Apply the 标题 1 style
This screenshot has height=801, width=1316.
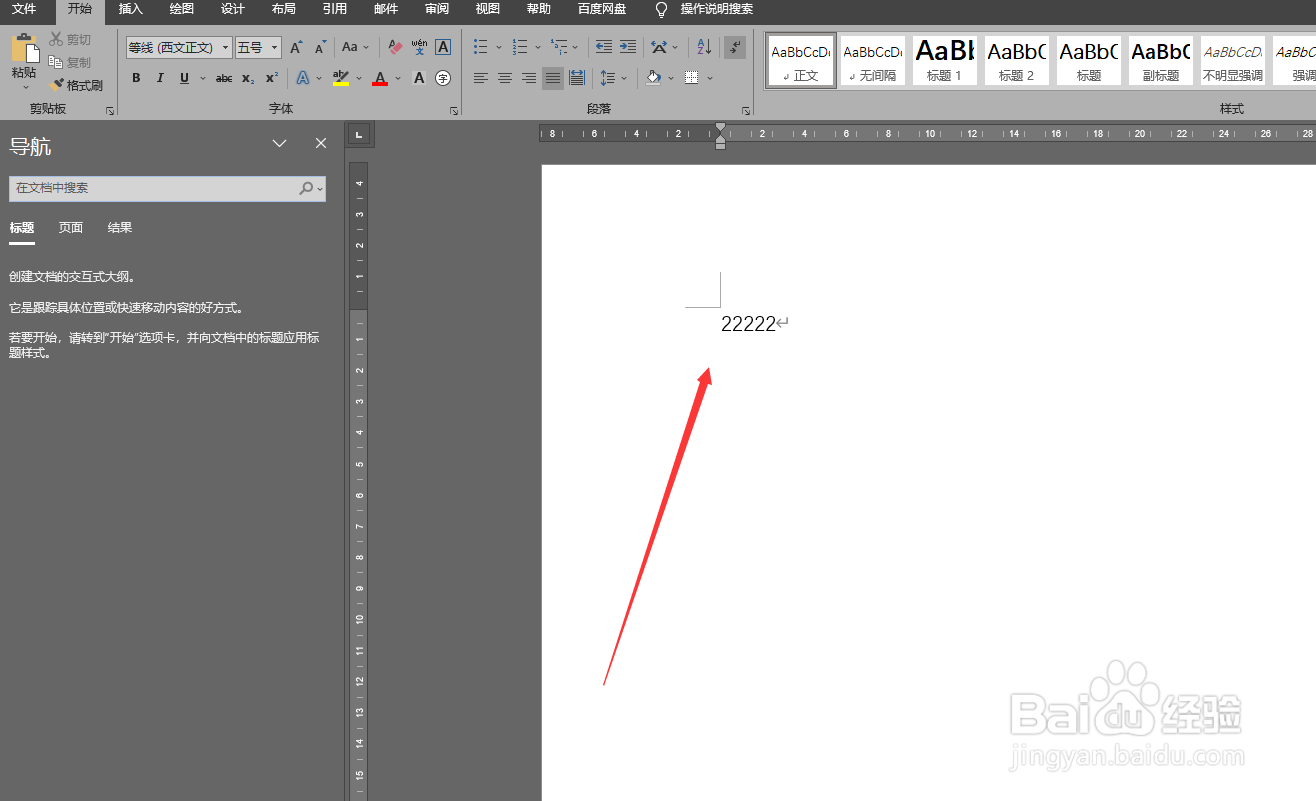(x=945, y=61)
